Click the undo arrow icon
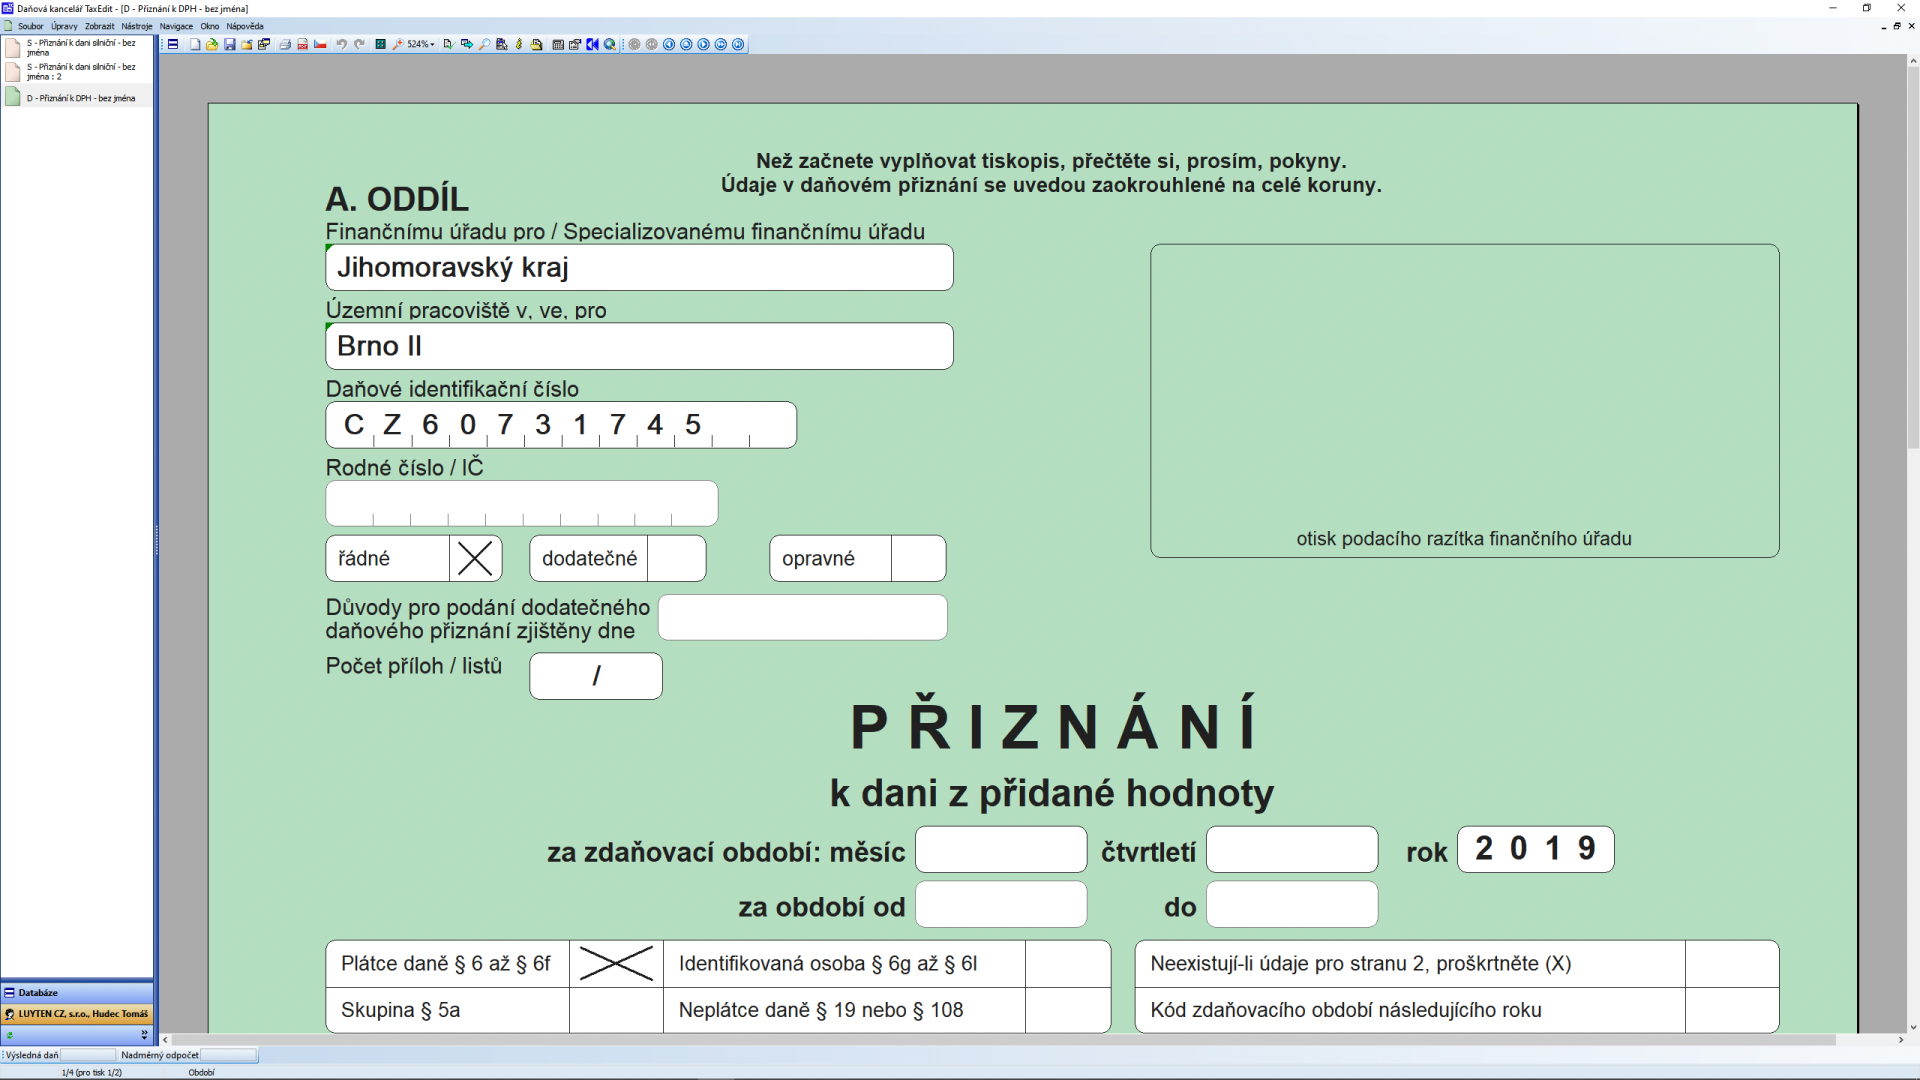Image resolution: width=1920 pixels, height=1080 pixels. (341, 44)
